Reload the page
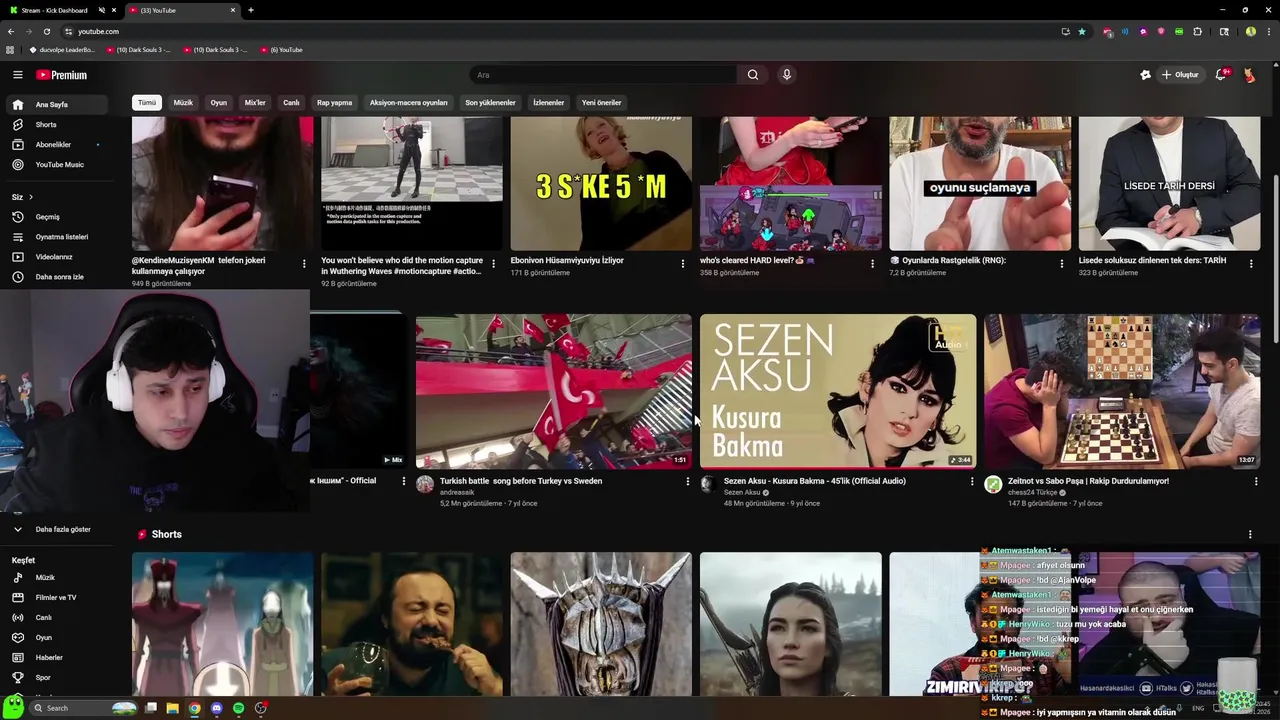 click(45, 31)
